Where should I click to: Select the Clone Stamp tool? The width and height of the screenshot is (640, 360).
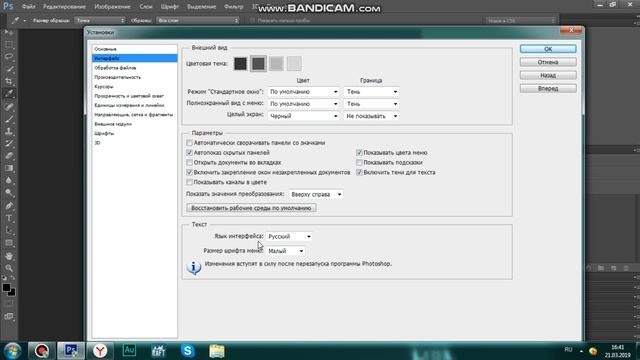(x=9, y=131)
